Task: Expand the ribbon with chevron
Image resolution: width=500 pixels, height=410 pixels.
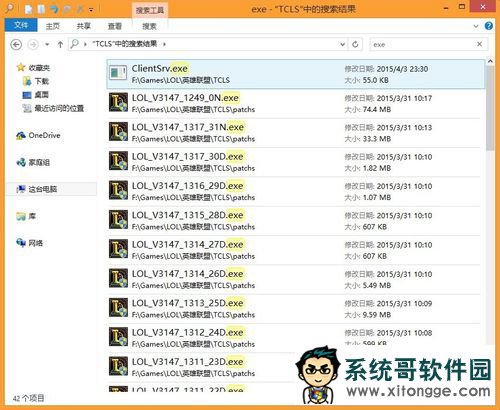Action: pyautogui.click(x=476, y=26)
